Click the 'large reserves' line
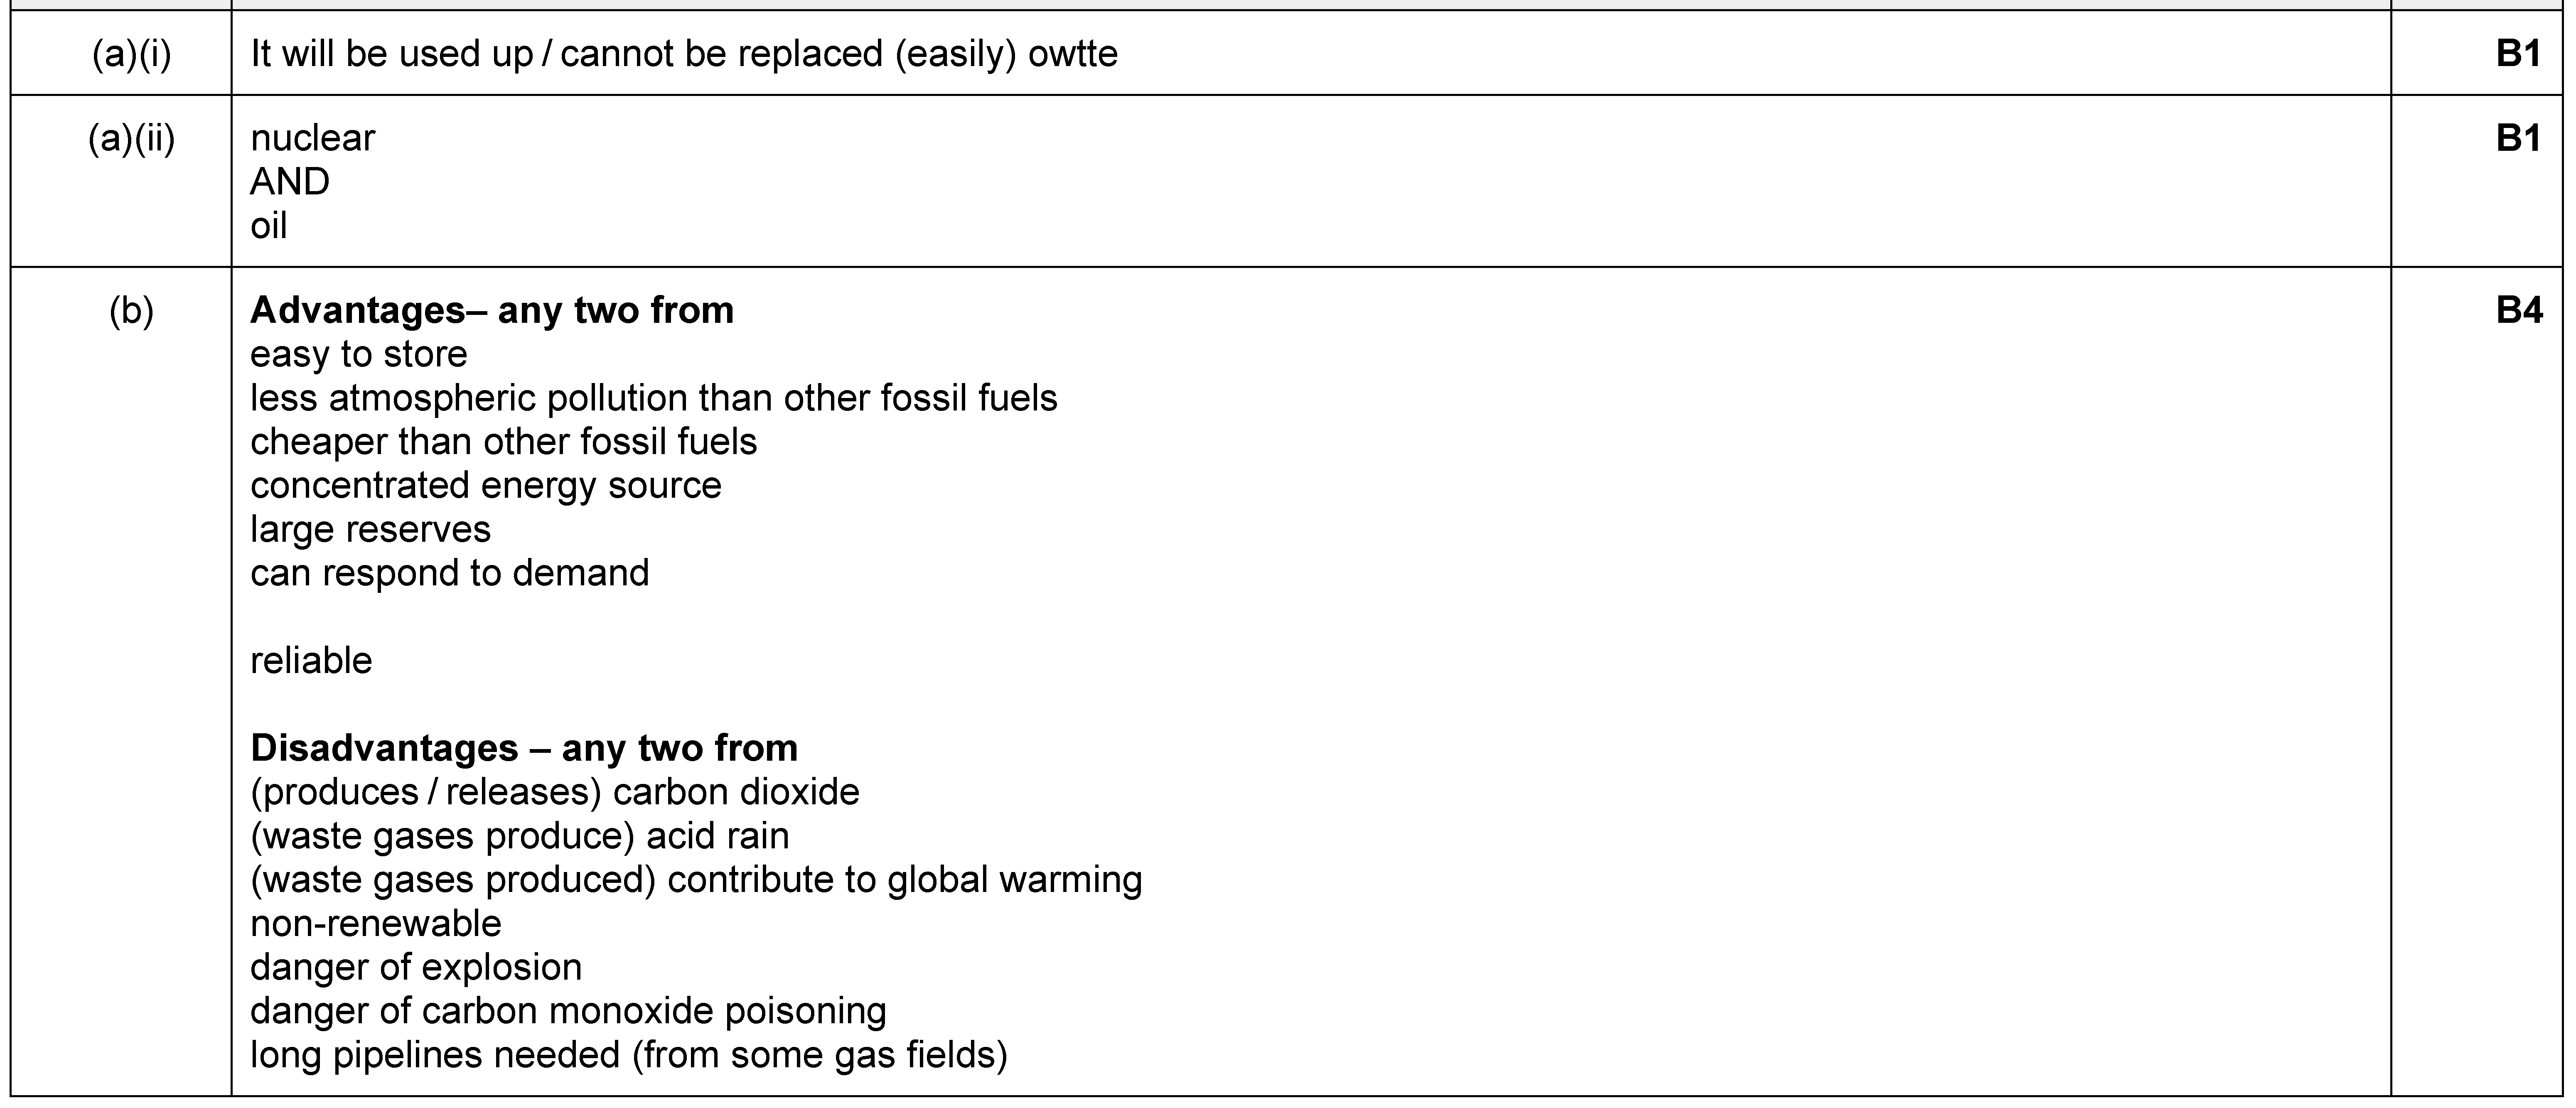2576x1108 pixels. tap(370, 529)
